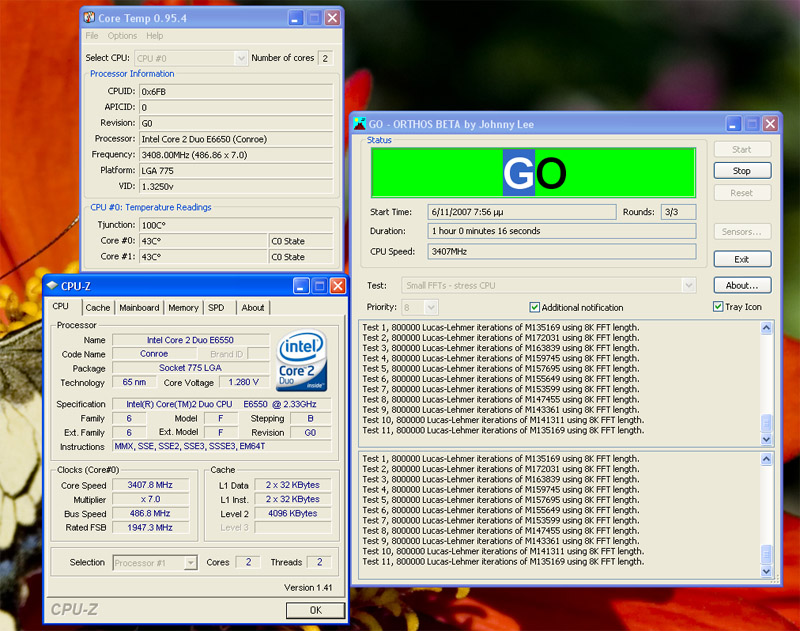Click the ORTHOS title bar icon
Image resolution: width=800 pixels, height=631 pixels.
pos(360,123)
